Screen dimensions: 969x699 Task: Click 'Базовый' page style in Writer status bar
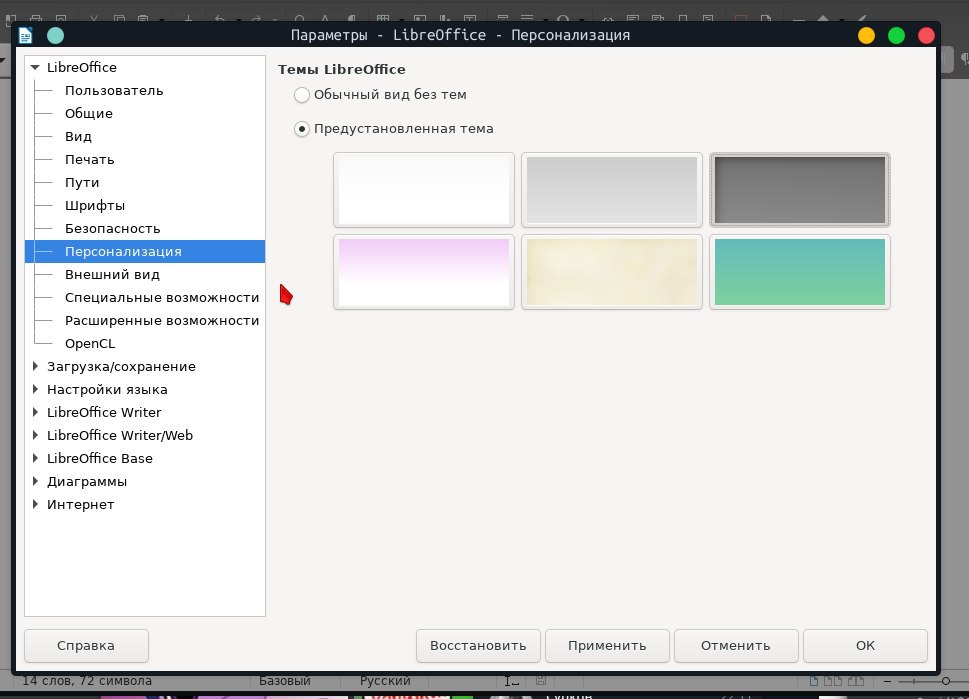tap(285, 681)
